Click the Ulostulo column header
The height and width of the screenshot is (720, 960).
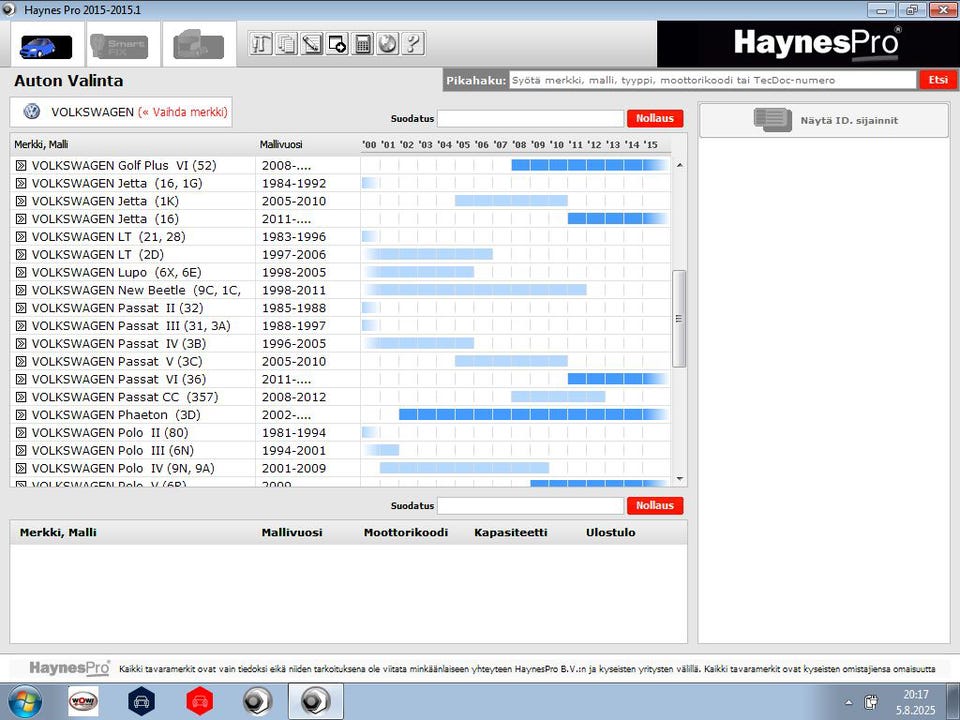point(610,532)
